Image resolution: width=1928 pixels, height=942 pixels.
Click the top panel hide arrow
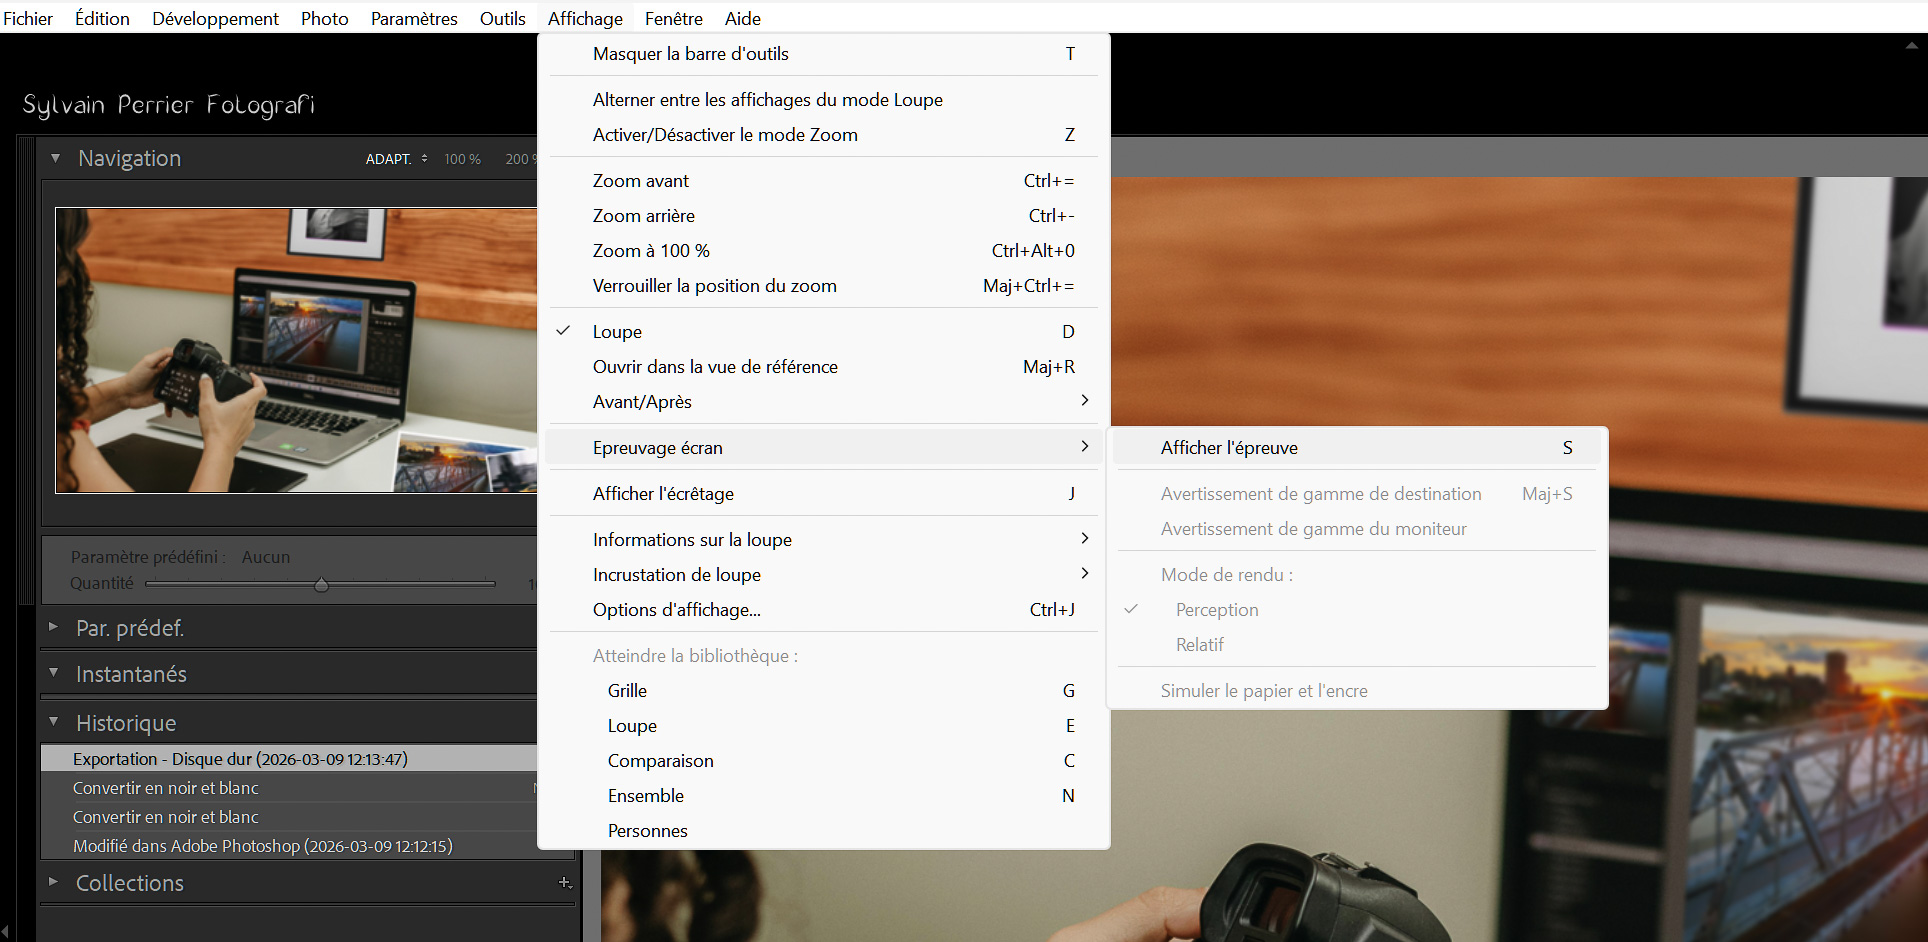coord(1910,45)
